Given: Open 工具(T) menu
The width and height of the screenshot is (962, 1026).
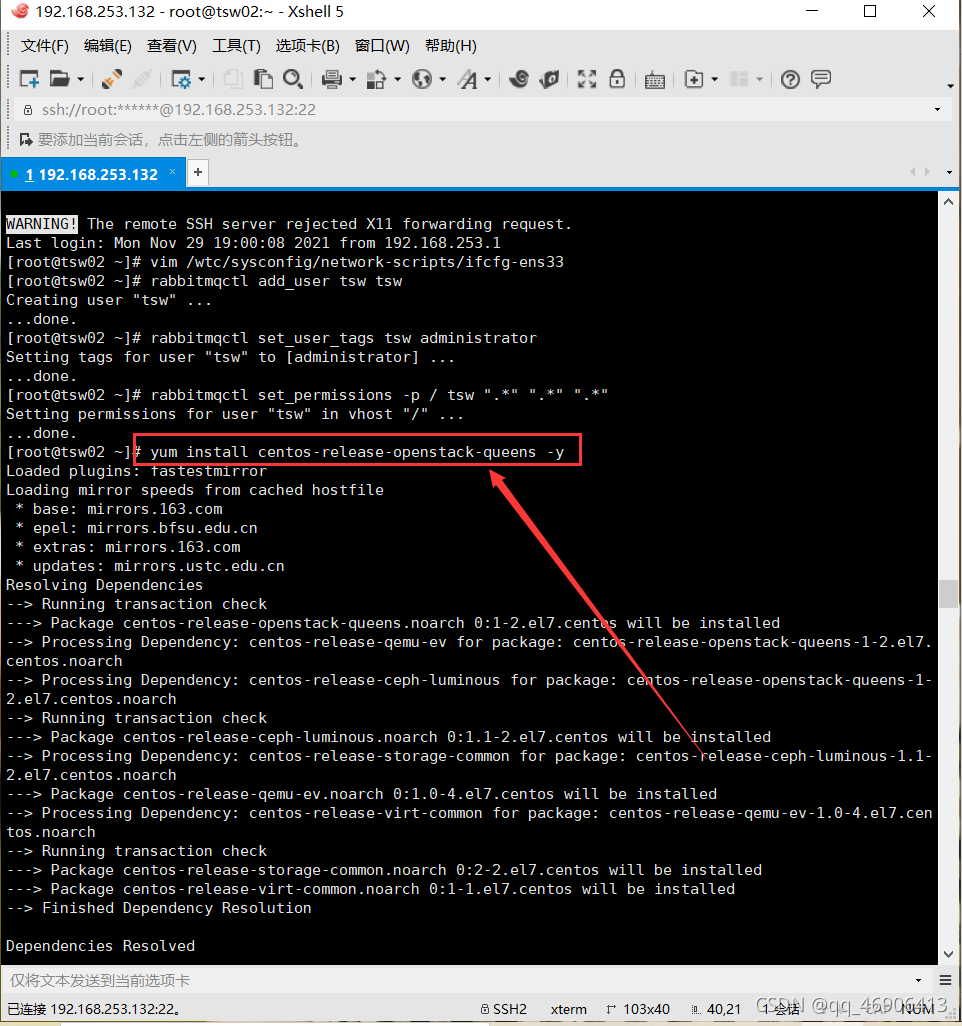Looking at the screenshot, I should click(236, 46).
